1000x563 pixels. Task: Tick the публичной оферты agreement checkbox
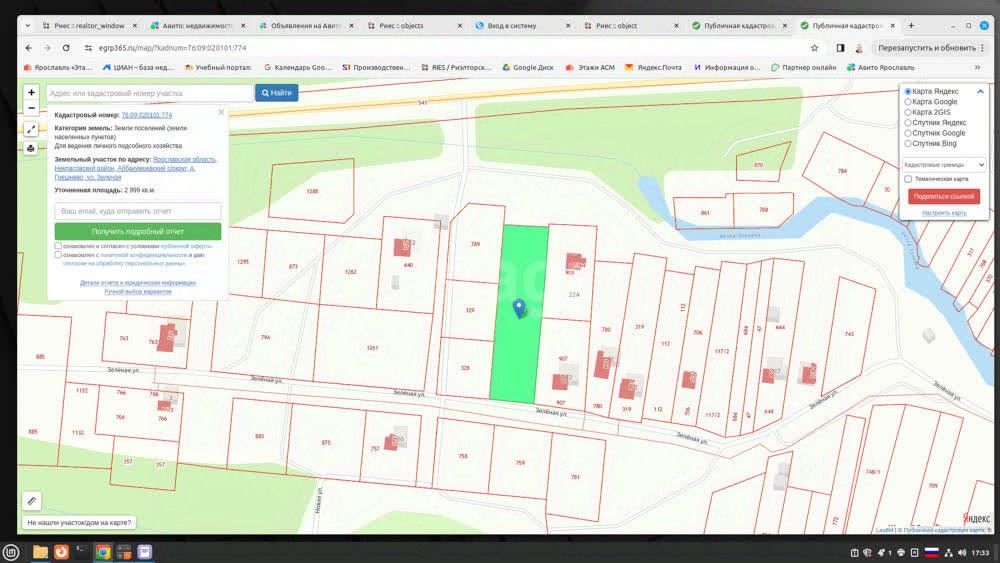tap(58, 246)
